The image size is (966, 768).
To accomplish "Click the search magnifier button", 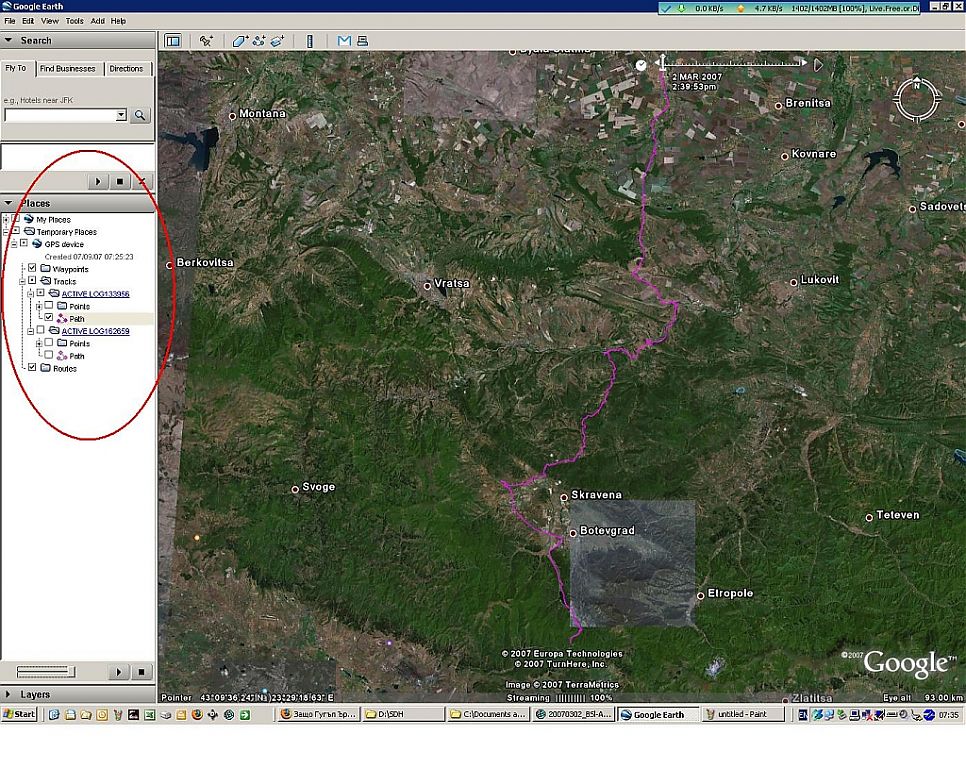I will point(140,115).
